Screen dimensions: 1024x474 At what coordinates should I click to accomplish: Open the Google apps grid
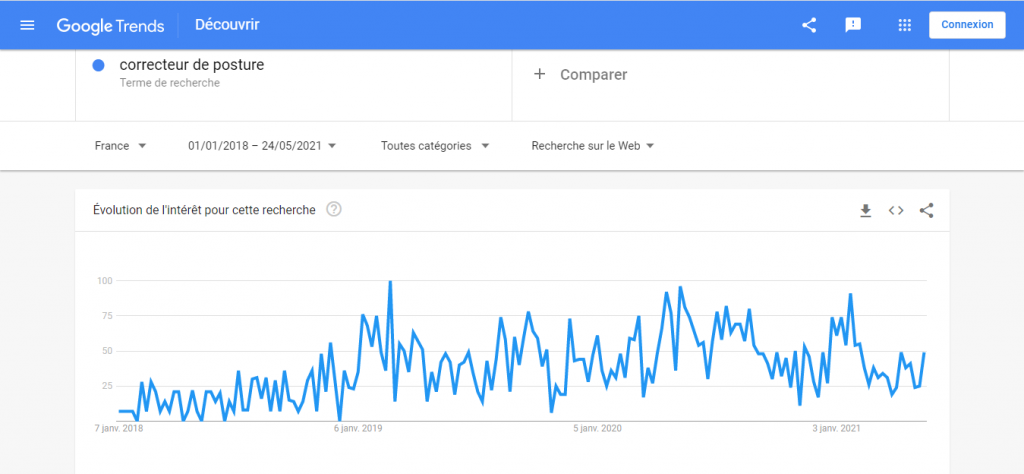click(905, 25)
